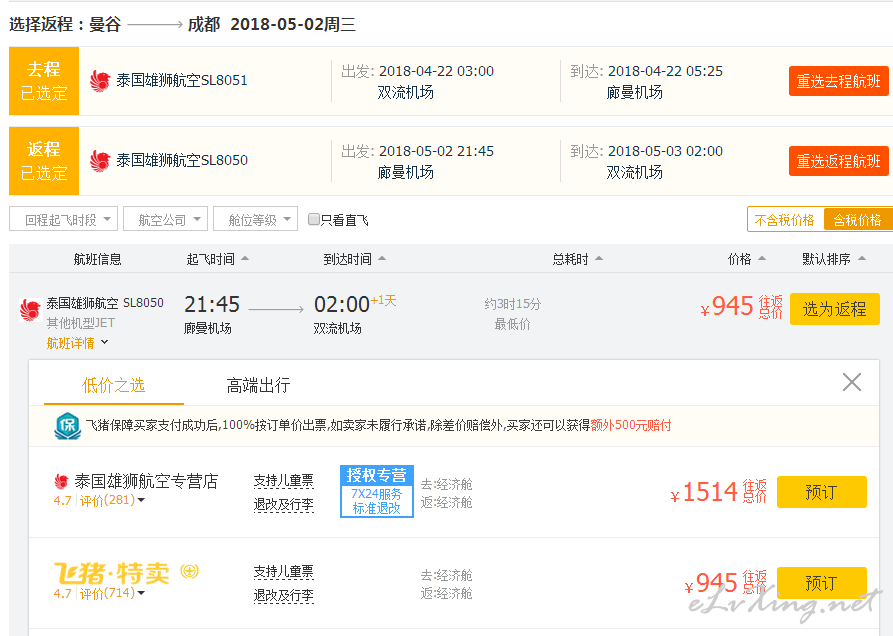Click 选为返程 for SL8050

[834, 309]
